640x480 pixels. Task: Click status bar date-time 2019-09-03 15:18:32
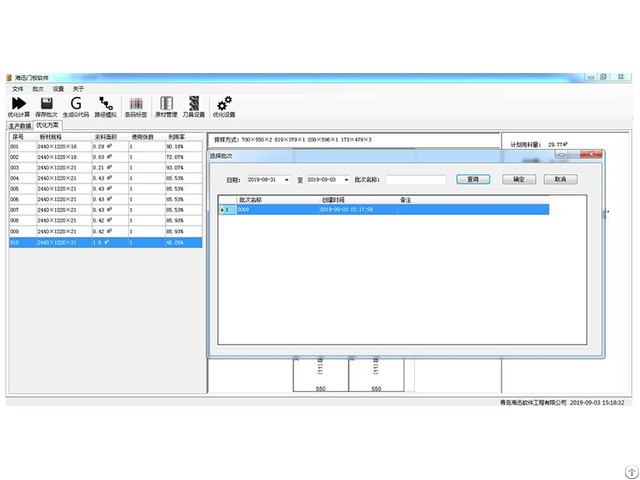[597, 402]
